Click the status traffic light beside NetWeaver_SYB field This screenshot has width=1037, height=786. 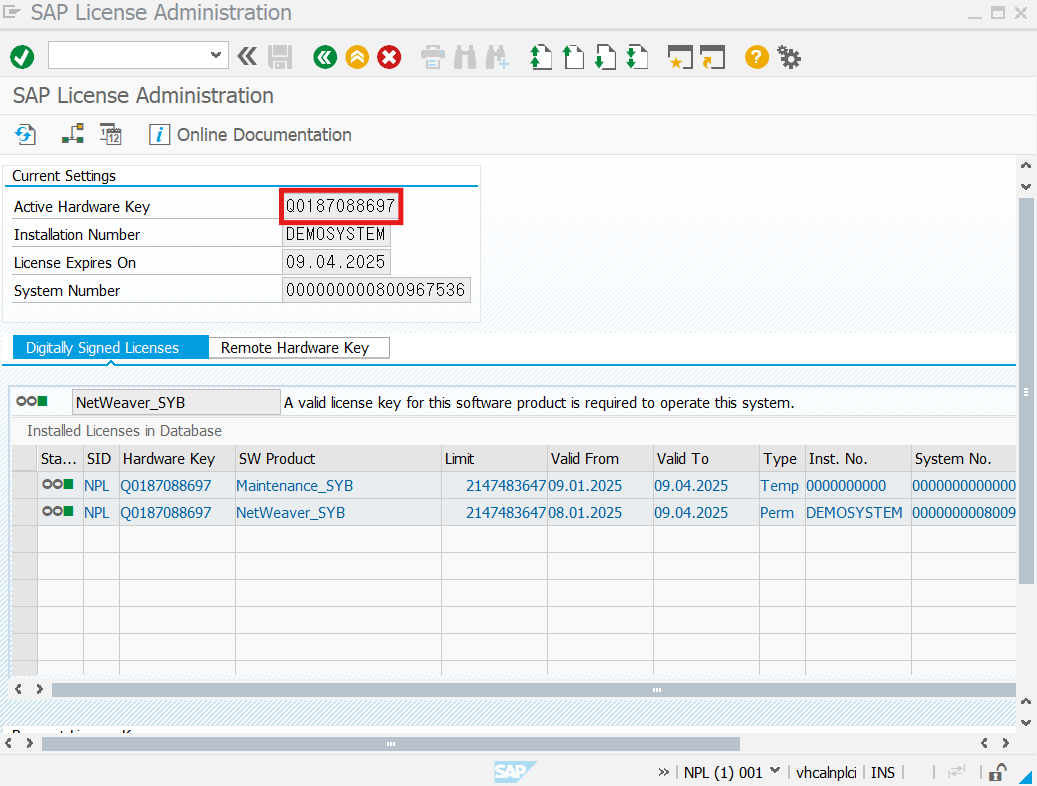click(x=32, y=402)
